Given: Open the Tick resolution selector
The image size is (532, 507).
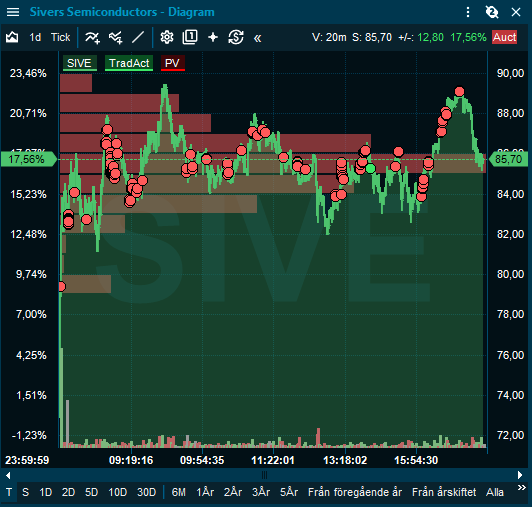Looking at the screenshot, I should 60,37.
